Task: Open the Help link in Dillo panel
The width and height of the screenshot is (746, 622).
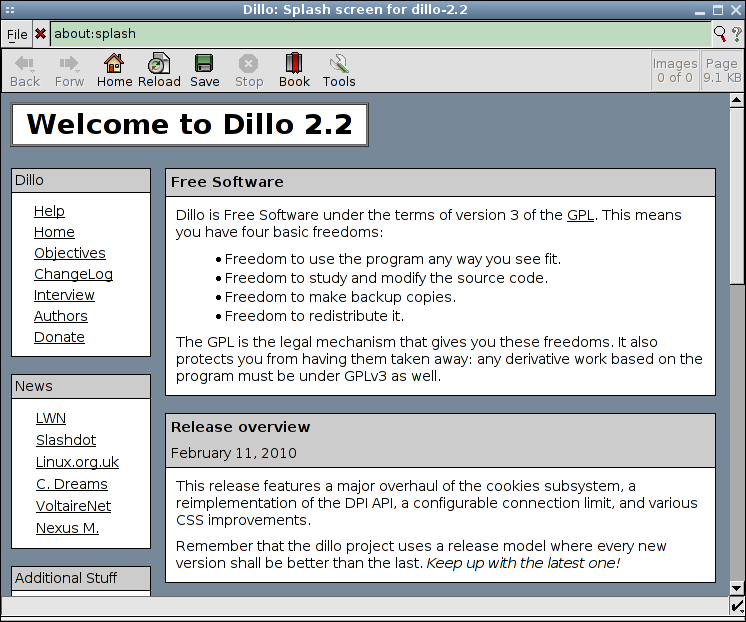Action: 49,211
